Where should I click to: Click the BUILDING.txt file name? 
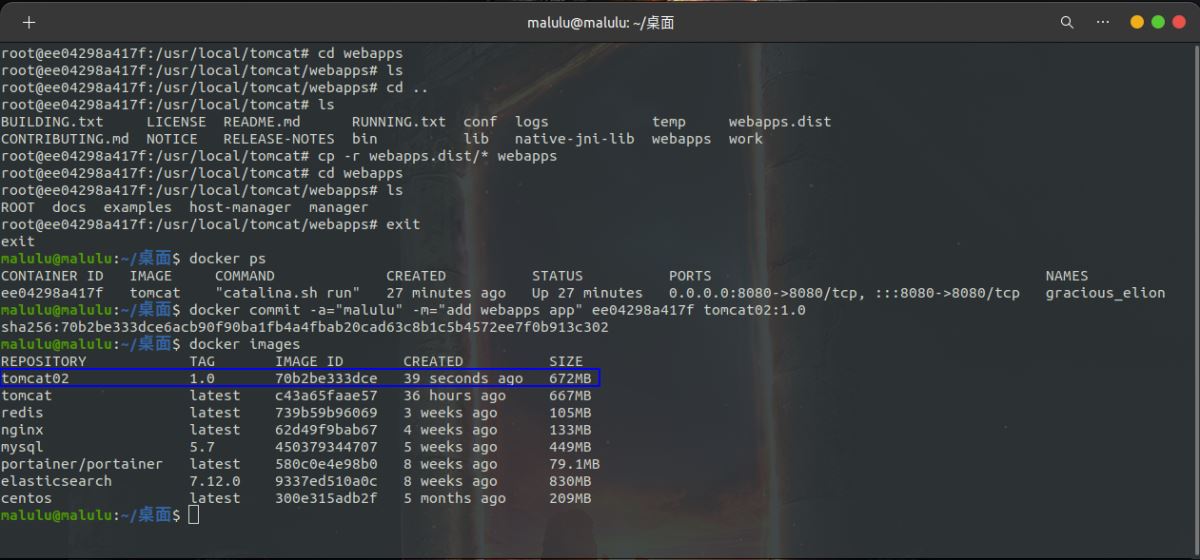(52, 121)
